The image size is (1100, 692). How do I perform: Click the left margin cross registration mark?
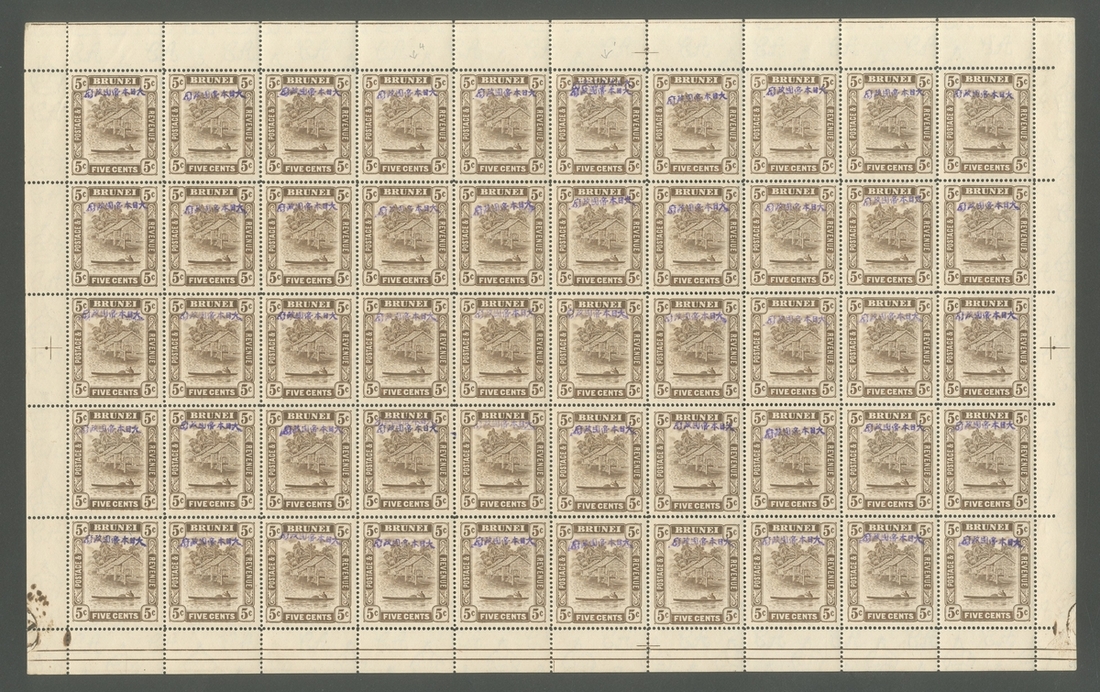(x=46, y=346)
